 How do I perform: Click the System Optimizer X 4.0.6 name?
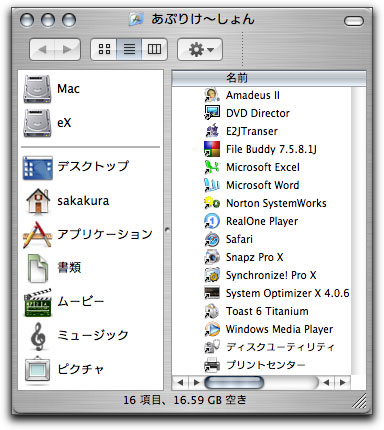pyautogui.click(x=287, y=293)
